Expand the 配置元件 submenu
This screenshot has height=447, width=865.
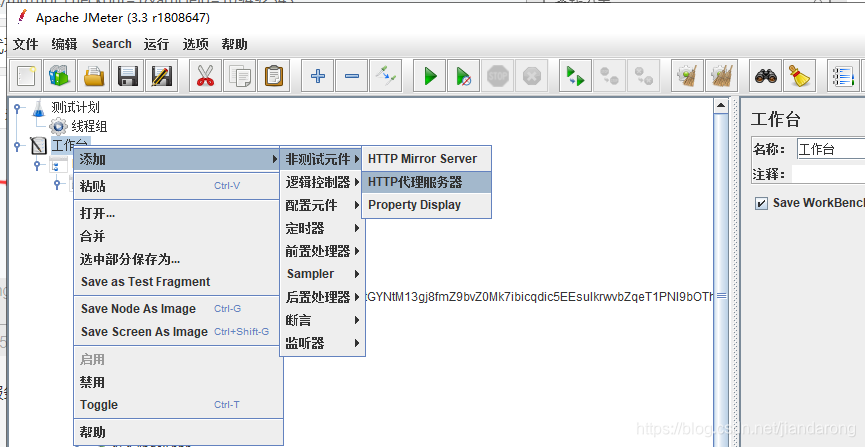323,205
